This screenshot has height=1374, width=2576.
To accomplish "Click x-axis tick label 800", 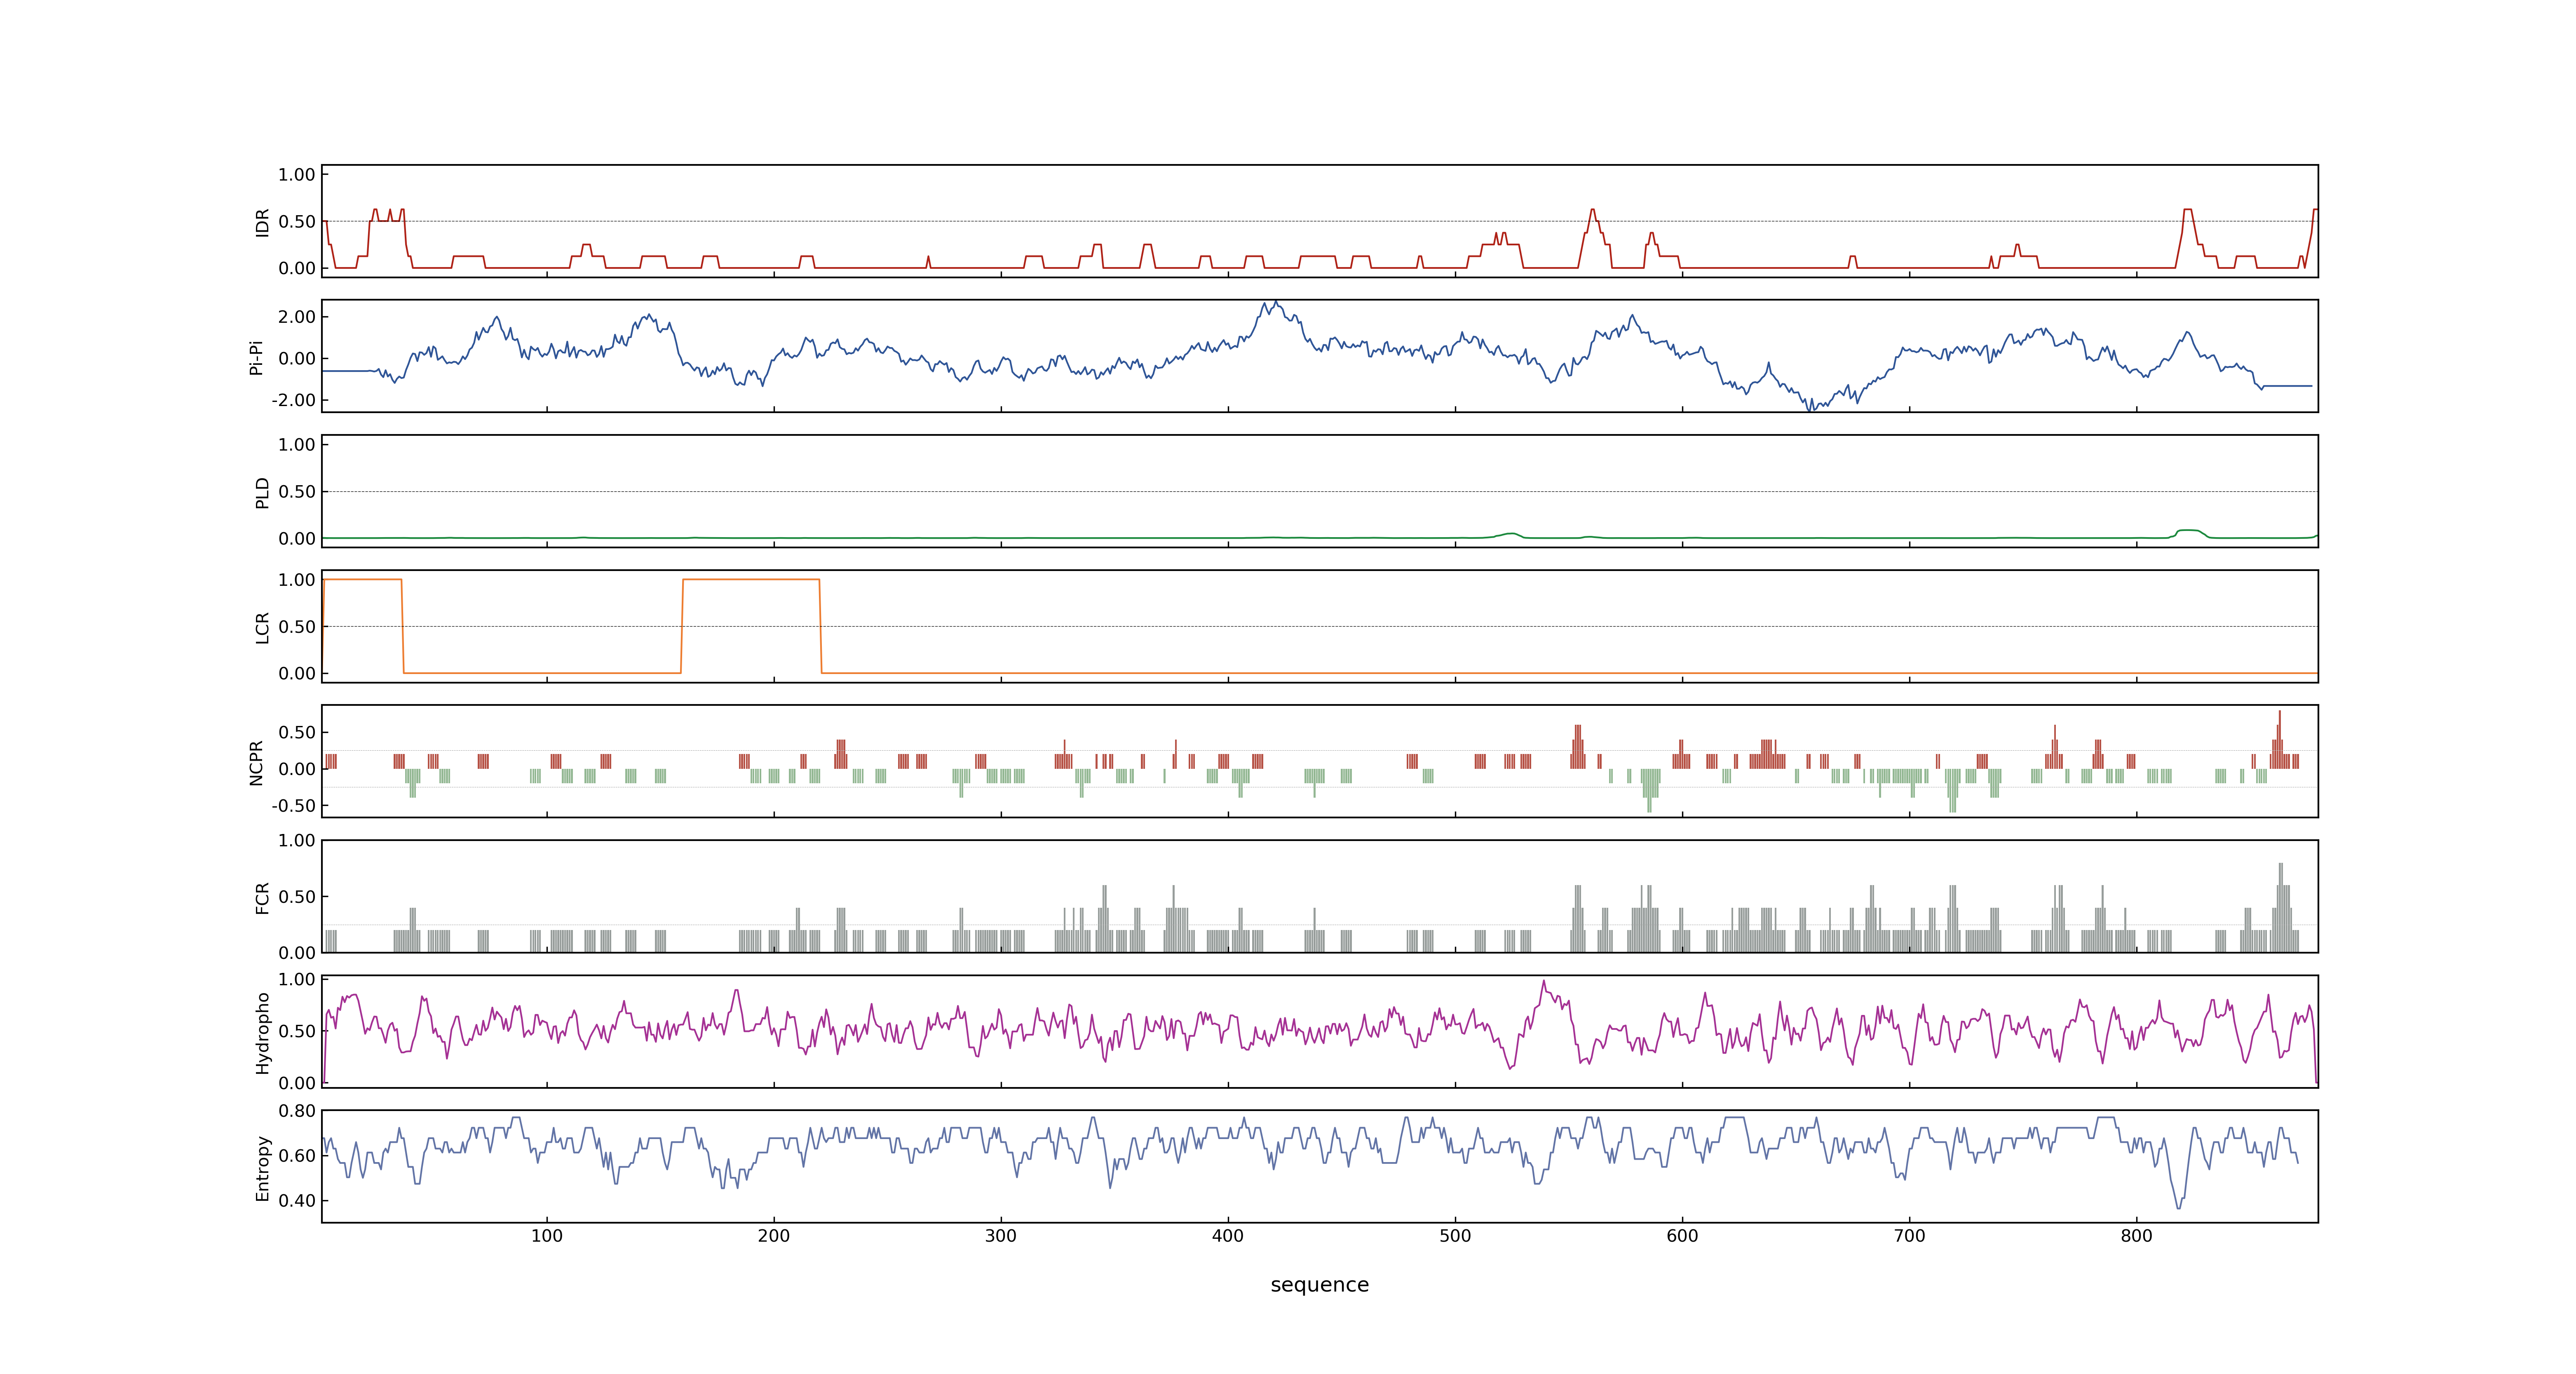I will (x=2136, y=1236).
